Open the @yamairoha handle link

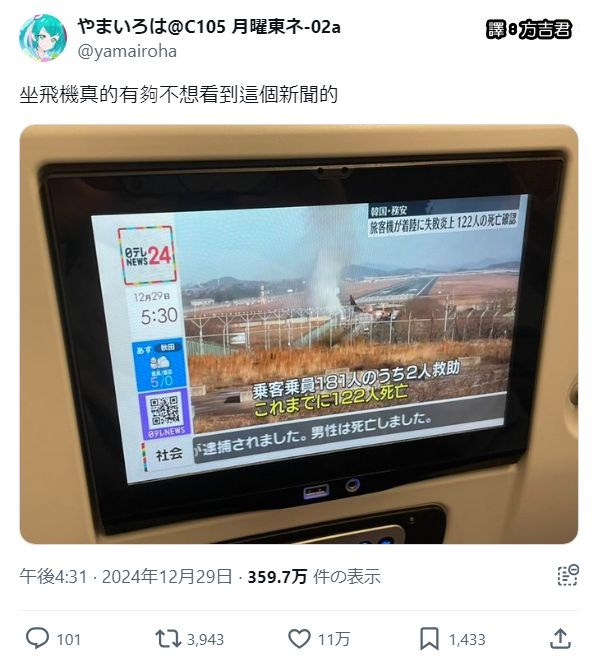coord(127,51)
